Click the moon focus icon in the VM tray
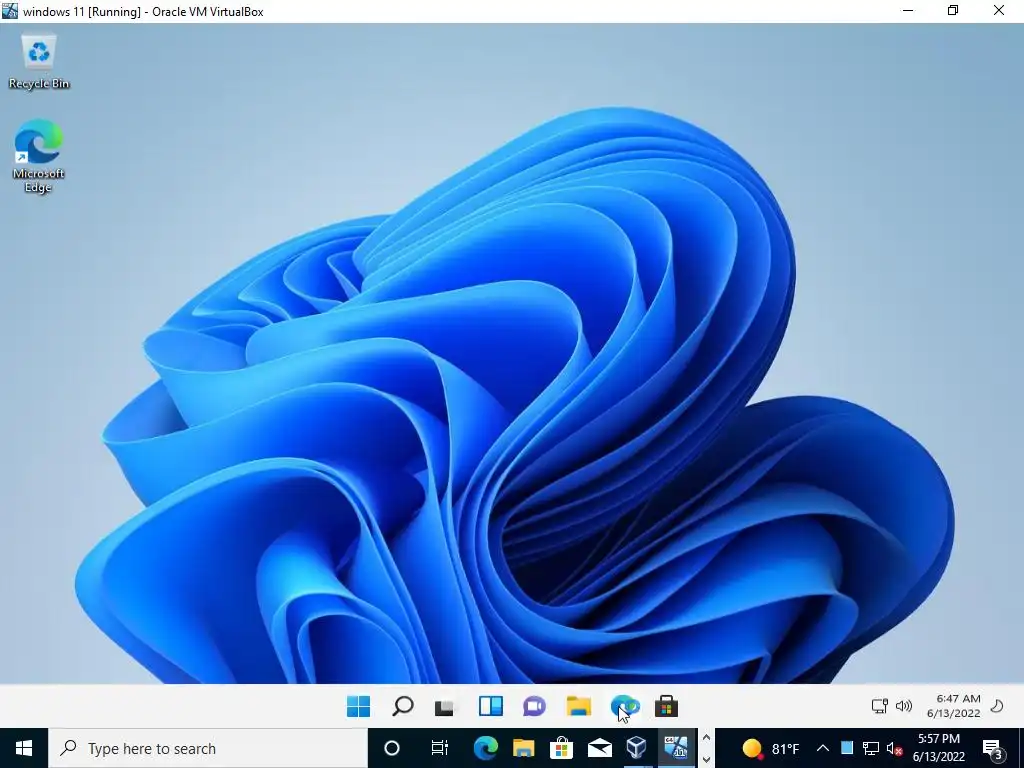This screenshot has height=768, width=1024. pos(997,706)
